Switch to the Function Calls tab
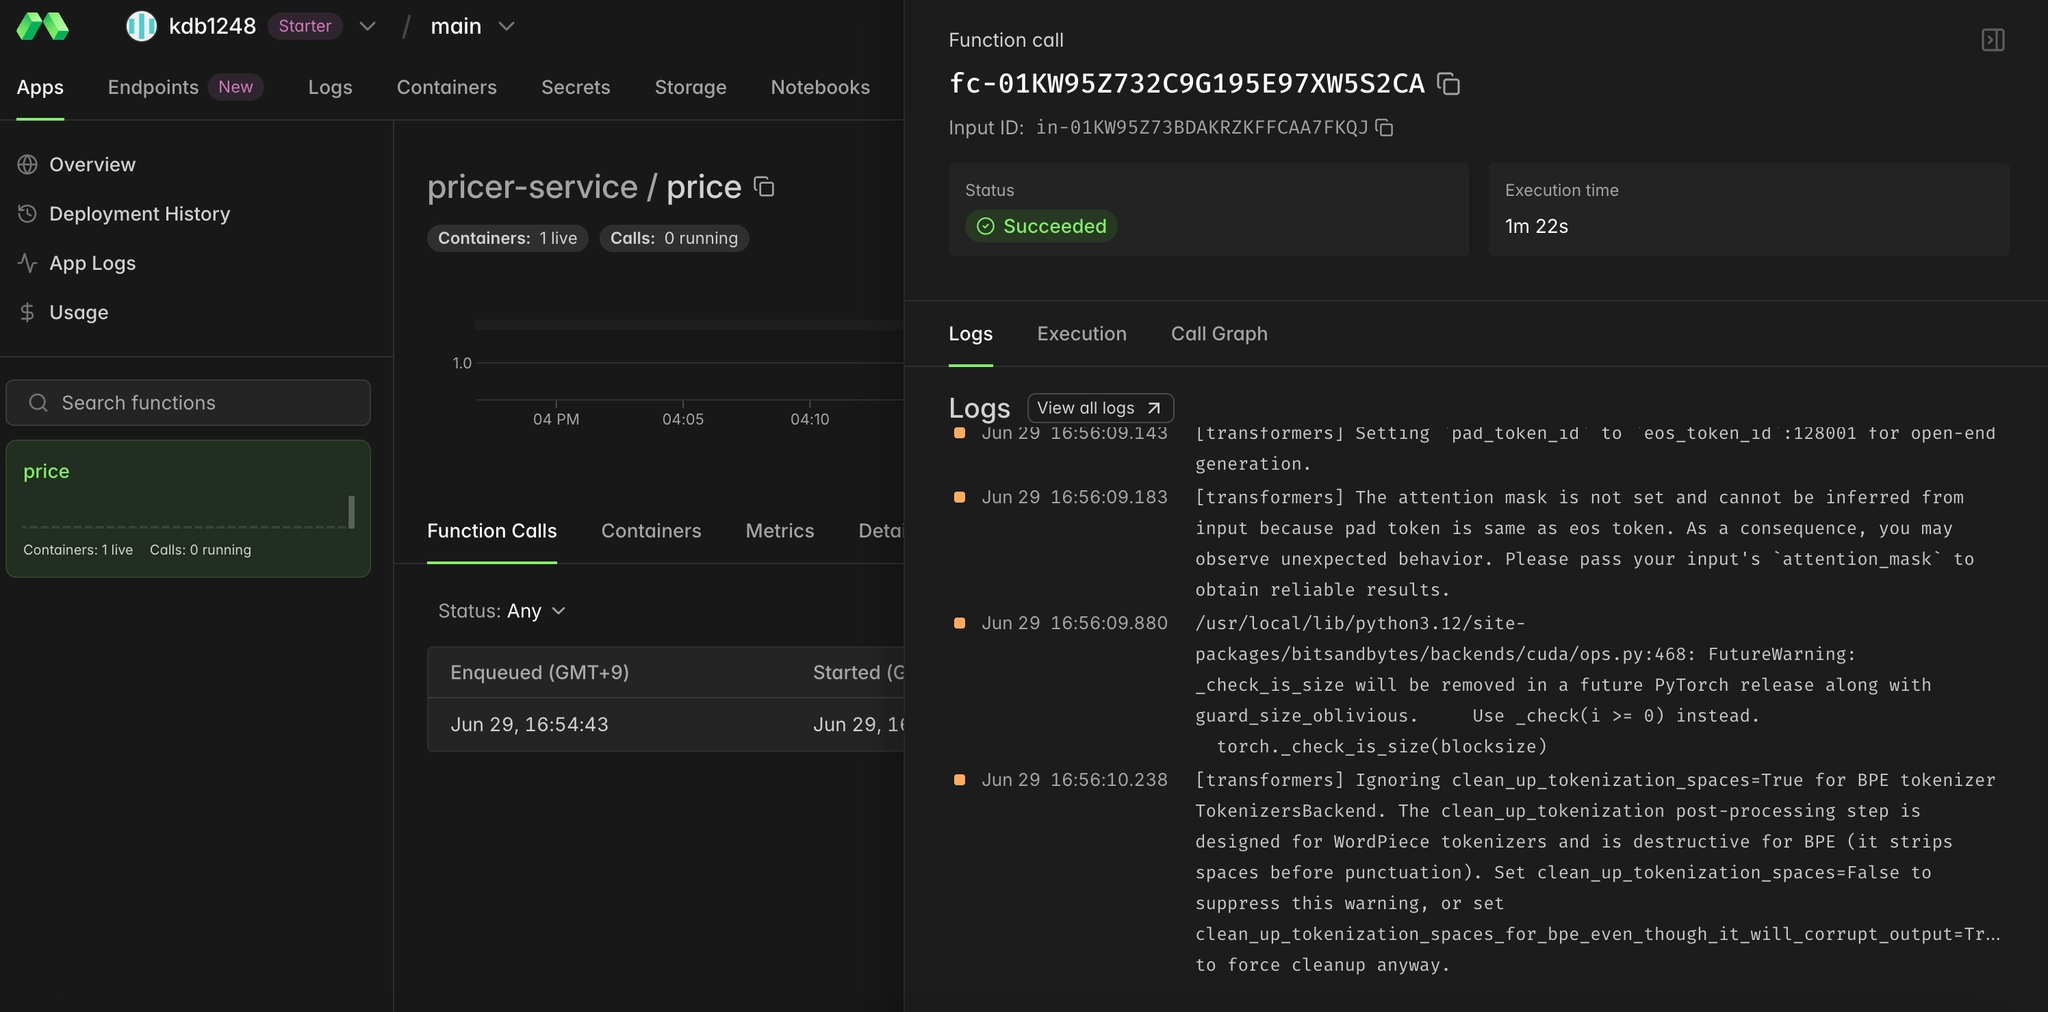 pyautogui.click(x=491, y=531)
